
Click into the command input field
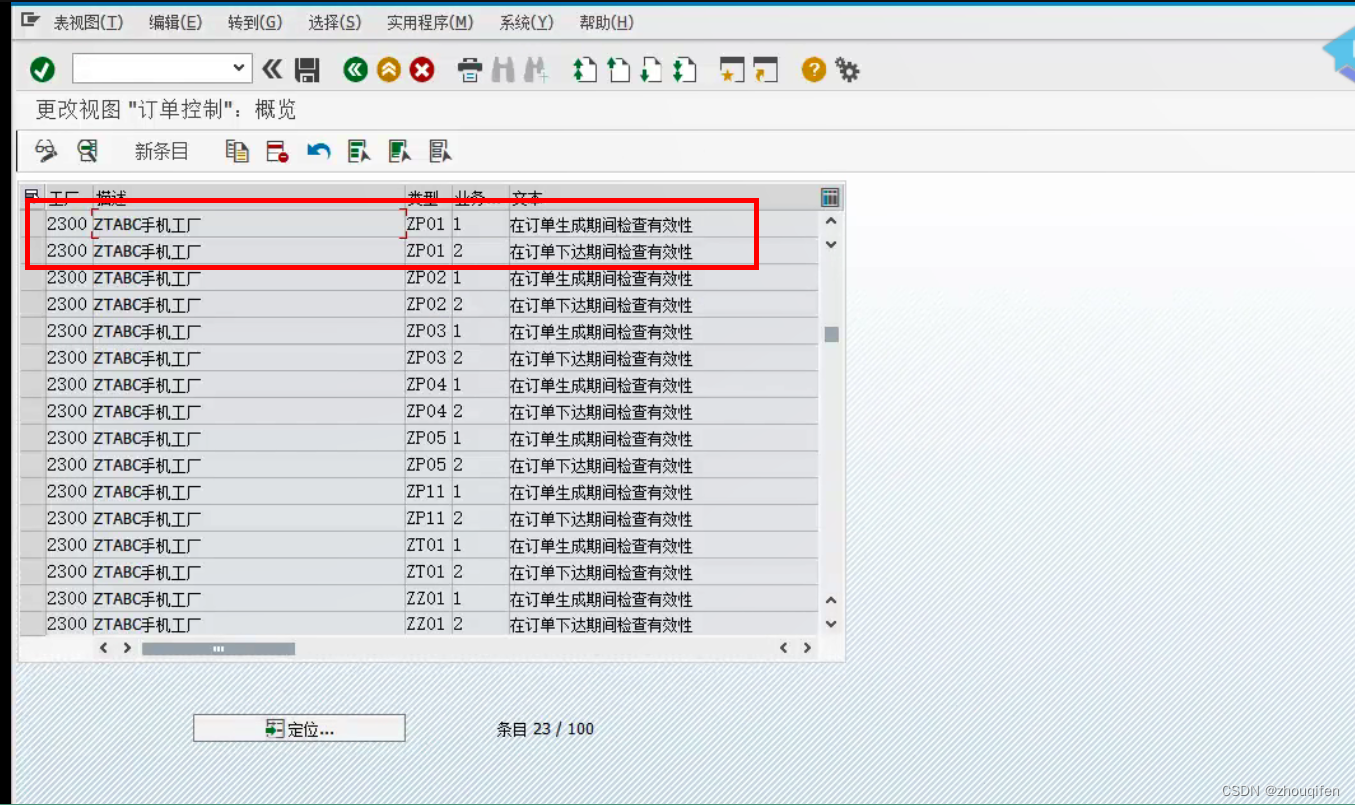[151, 68]
